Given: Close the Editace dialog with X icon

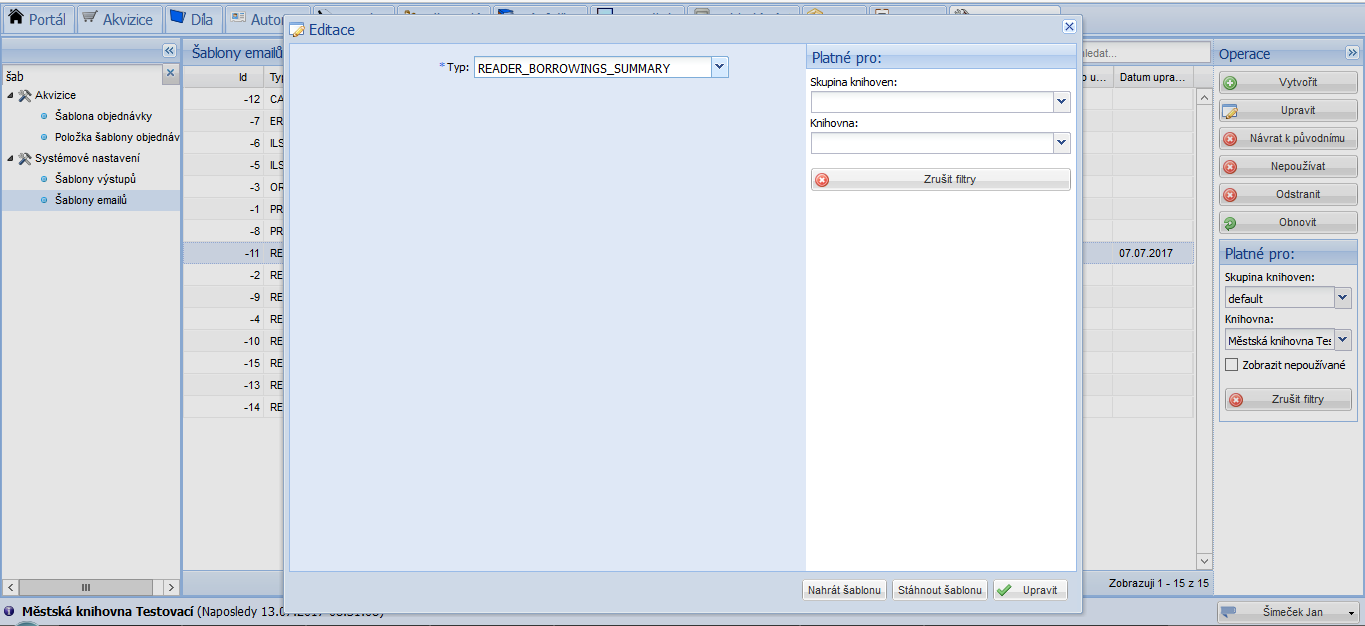Looking at the screenshot, I should click(1069, 28).
